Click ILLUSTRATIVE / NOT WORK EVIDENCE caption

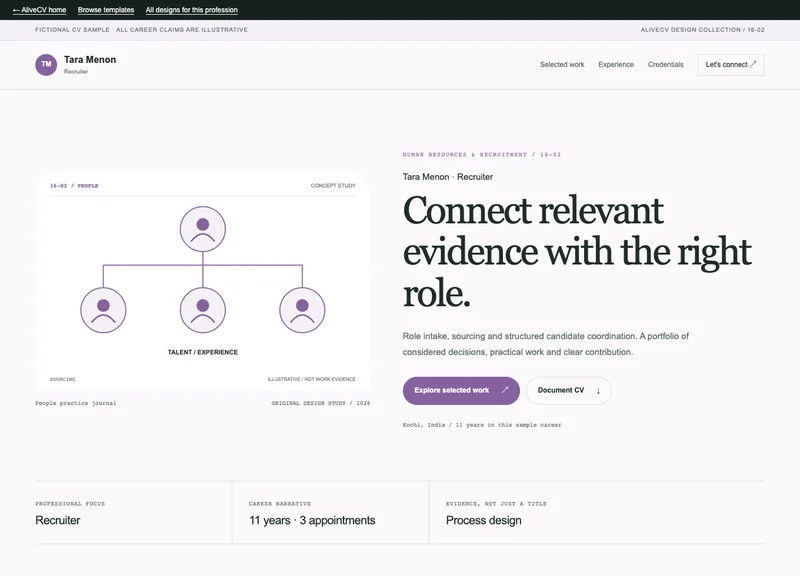coord(312,379)
